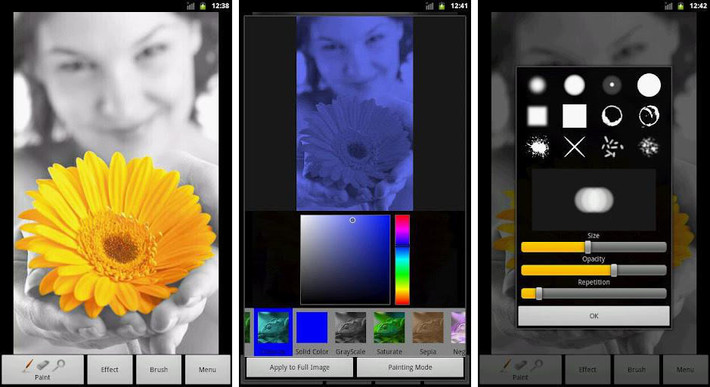Click the Repetition slider track
Image resolution: width=710 pixels, height=387 pixels.
click(x=594, y=293)
